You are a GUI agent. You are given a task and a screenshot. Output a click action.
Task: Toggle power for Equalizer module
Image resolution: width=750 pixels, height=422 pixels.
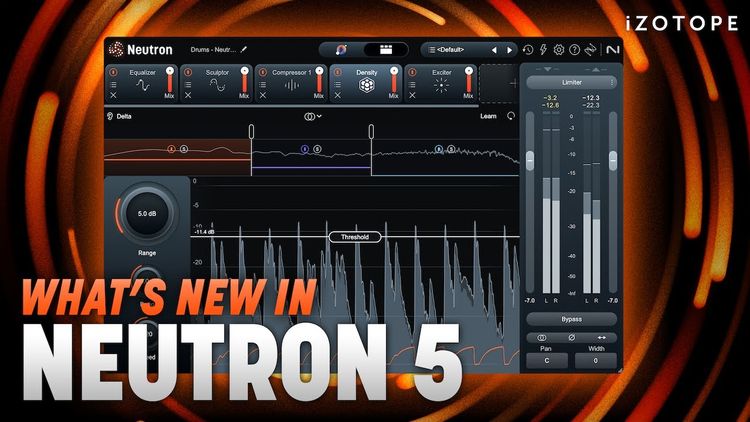pyautogui.click(x=113, y=72)
